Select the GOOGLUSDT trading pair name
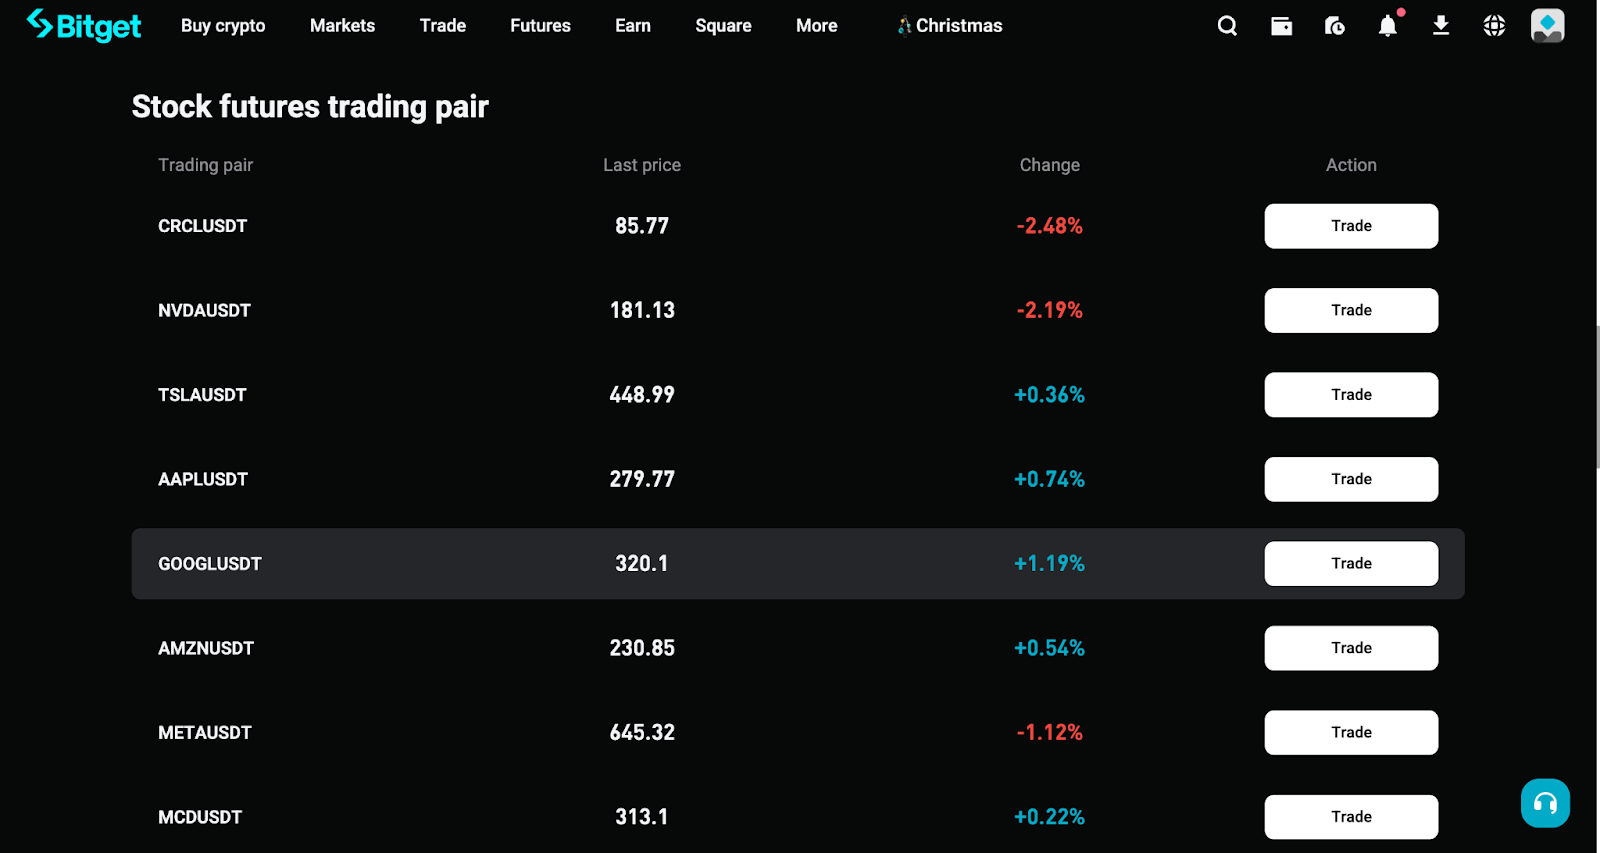Image resolution: width=1600 pixels, height=853 pixels. [210, 564]
